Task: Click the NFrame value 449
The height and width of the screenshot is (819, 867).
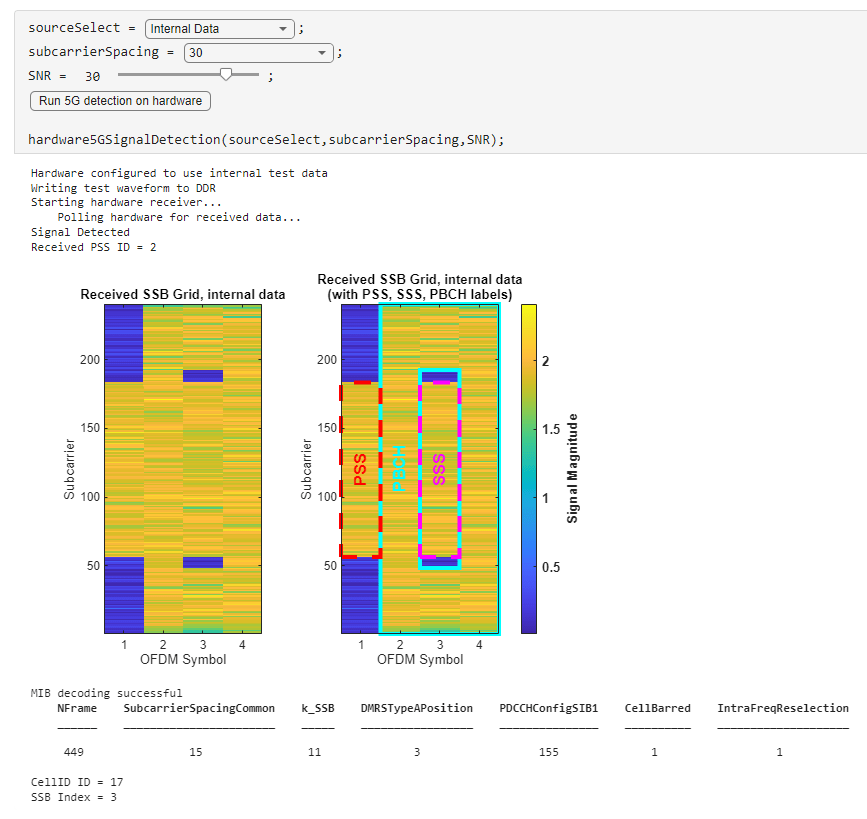Action: (x=74, y=752)
